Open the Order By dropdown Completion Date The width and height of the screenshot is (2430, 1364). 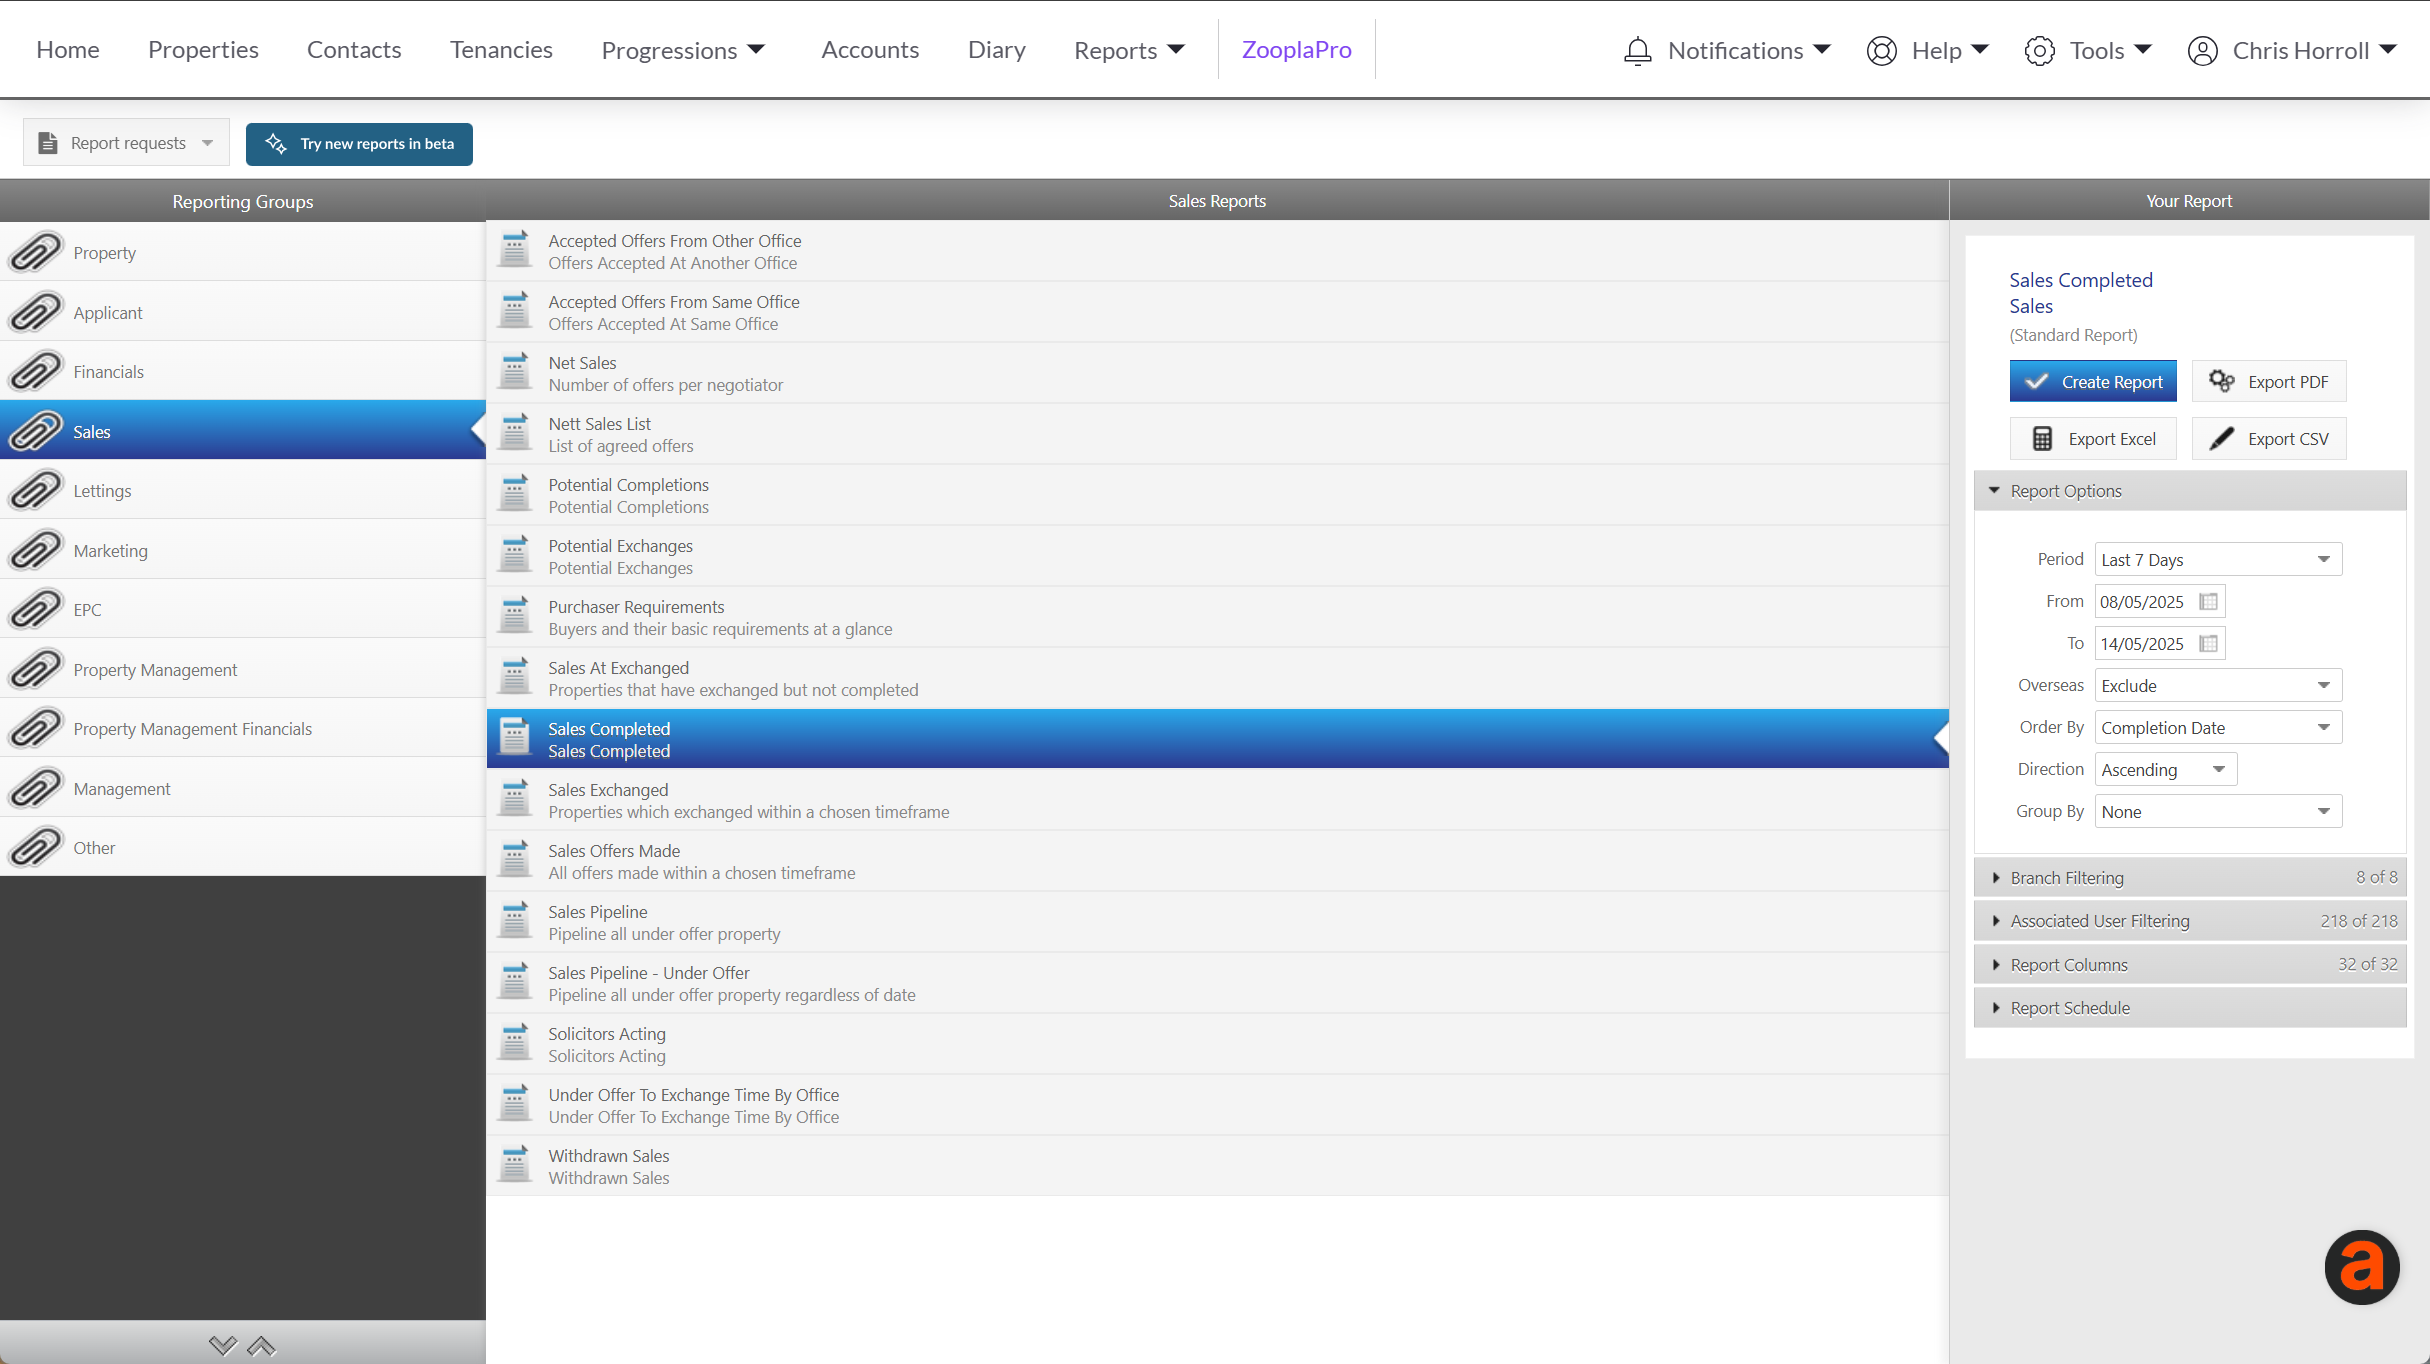click(x=2218, y=727)
